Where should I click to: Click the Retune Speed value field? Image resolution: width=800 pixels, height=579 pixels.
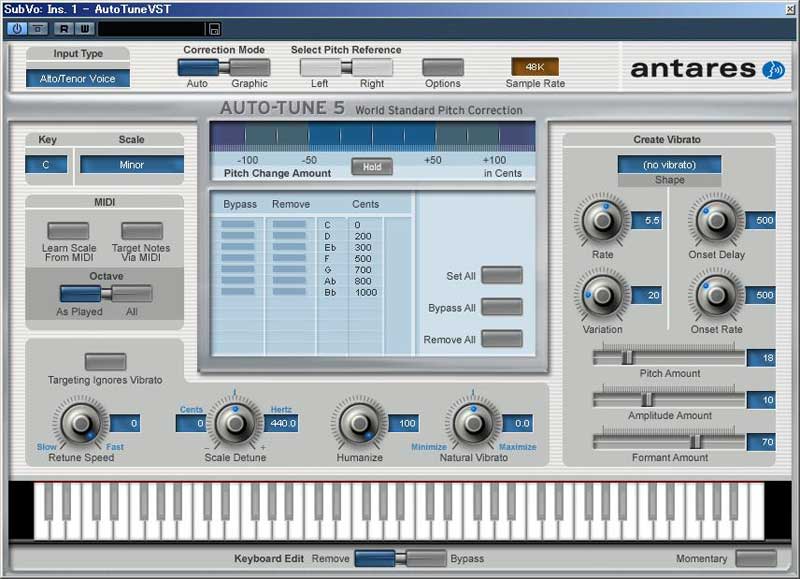[125, 423]
